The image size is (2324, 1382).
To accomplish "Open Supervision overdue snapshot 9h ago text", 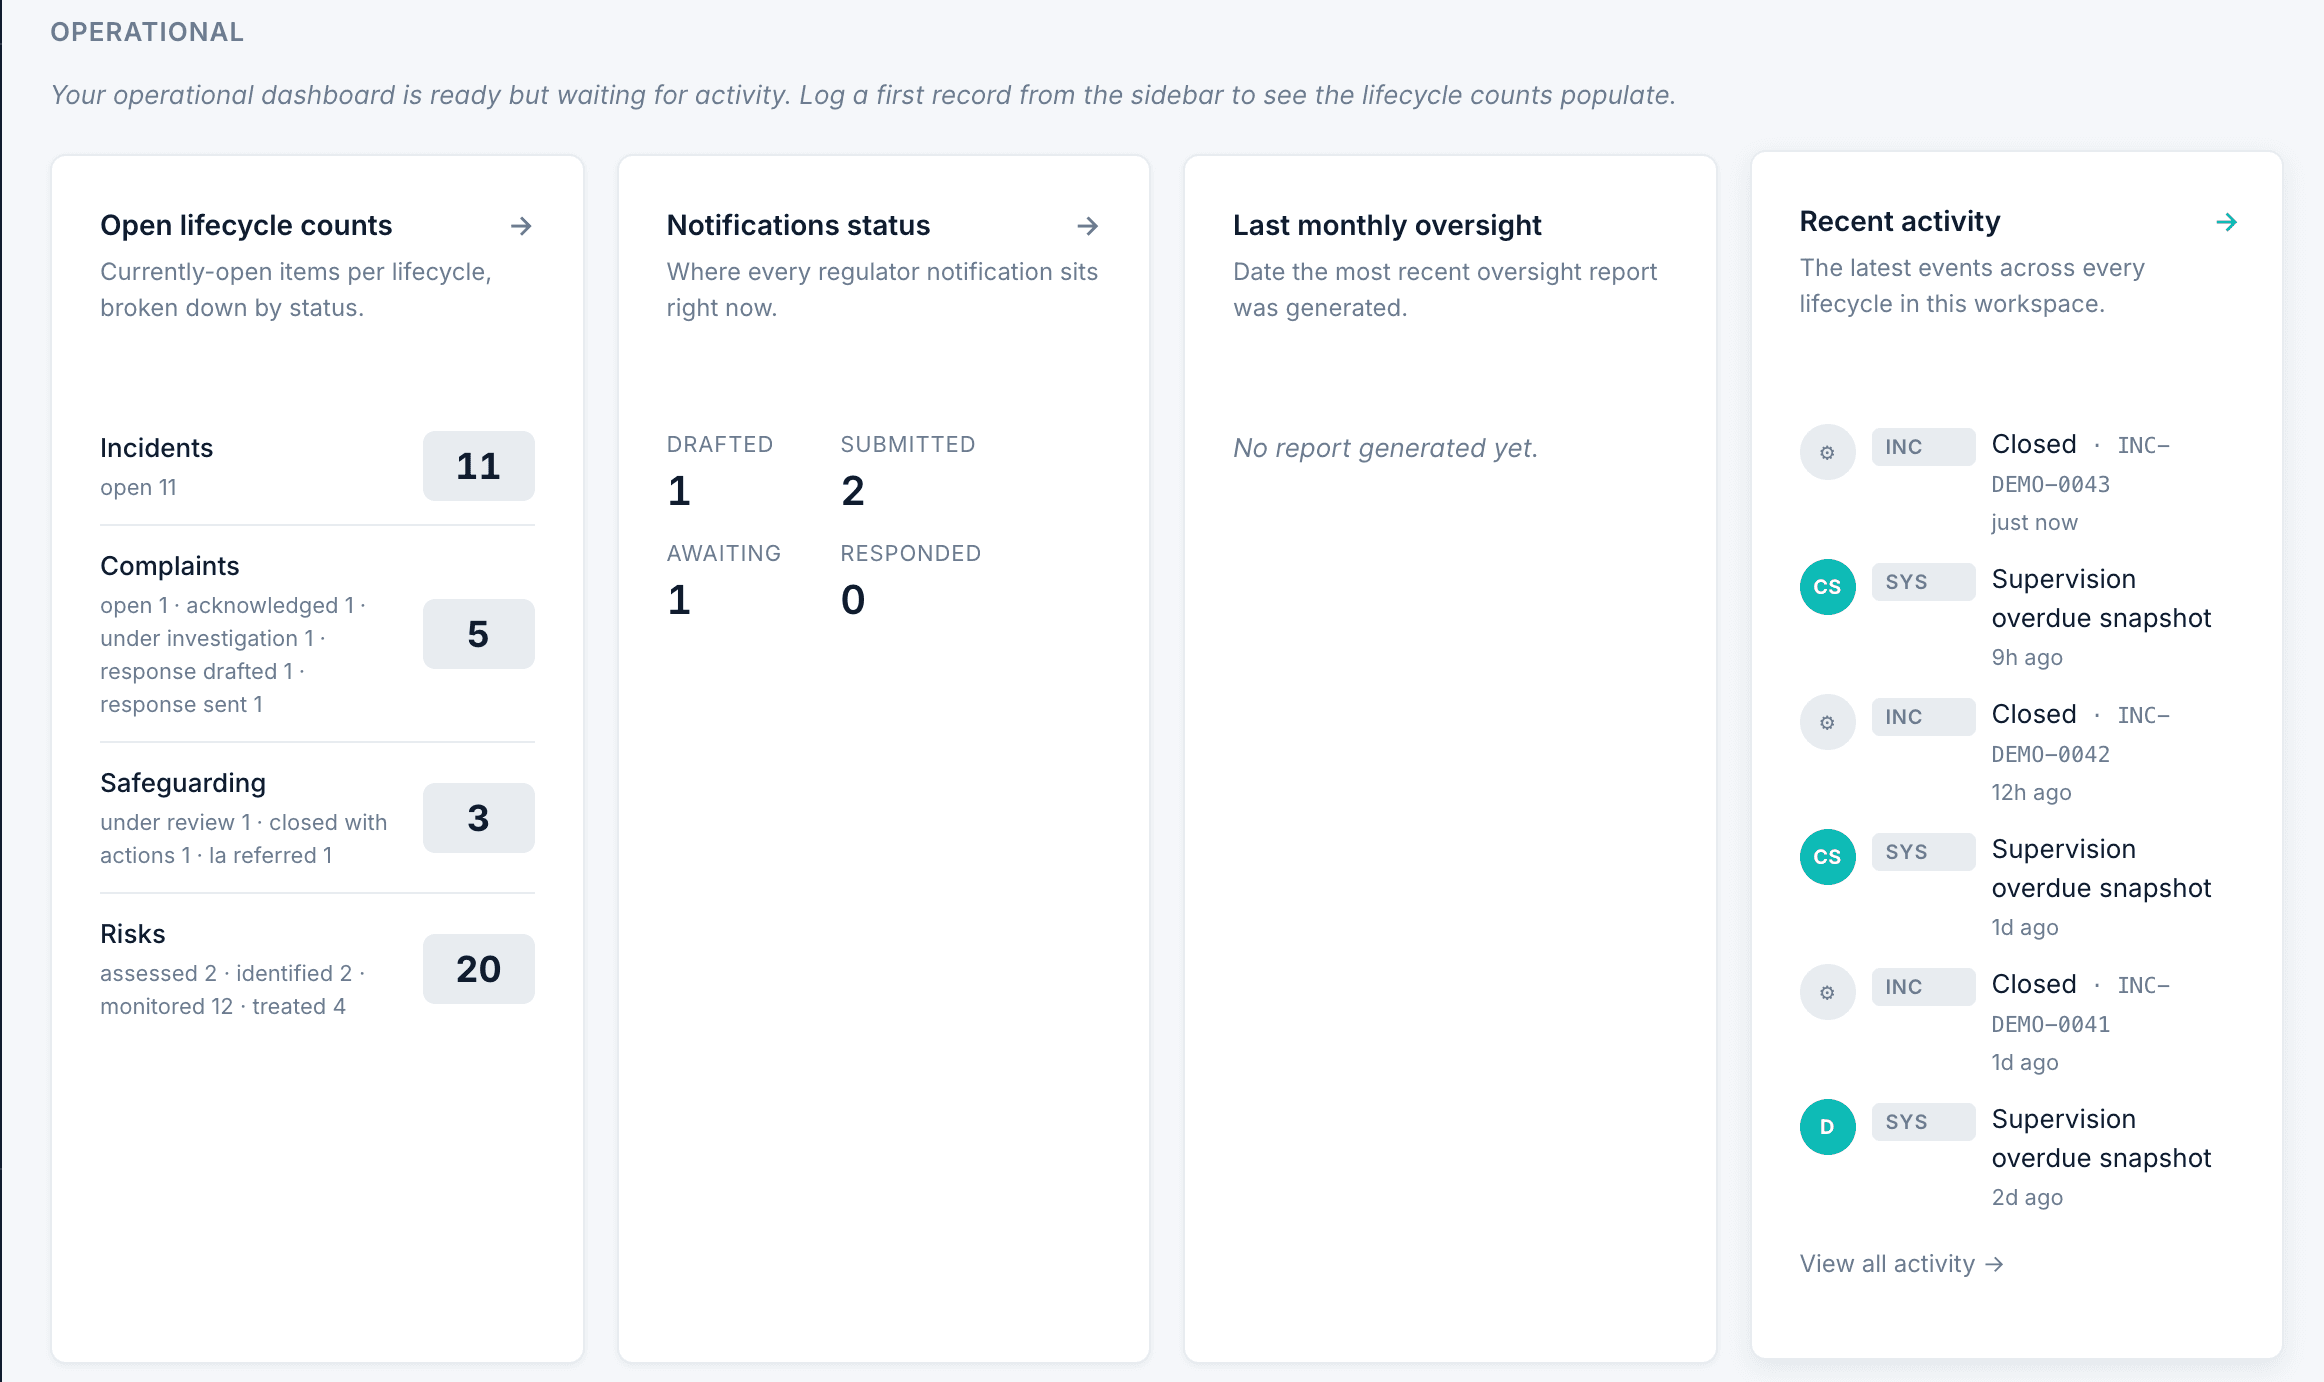I will coord(2101,599).
